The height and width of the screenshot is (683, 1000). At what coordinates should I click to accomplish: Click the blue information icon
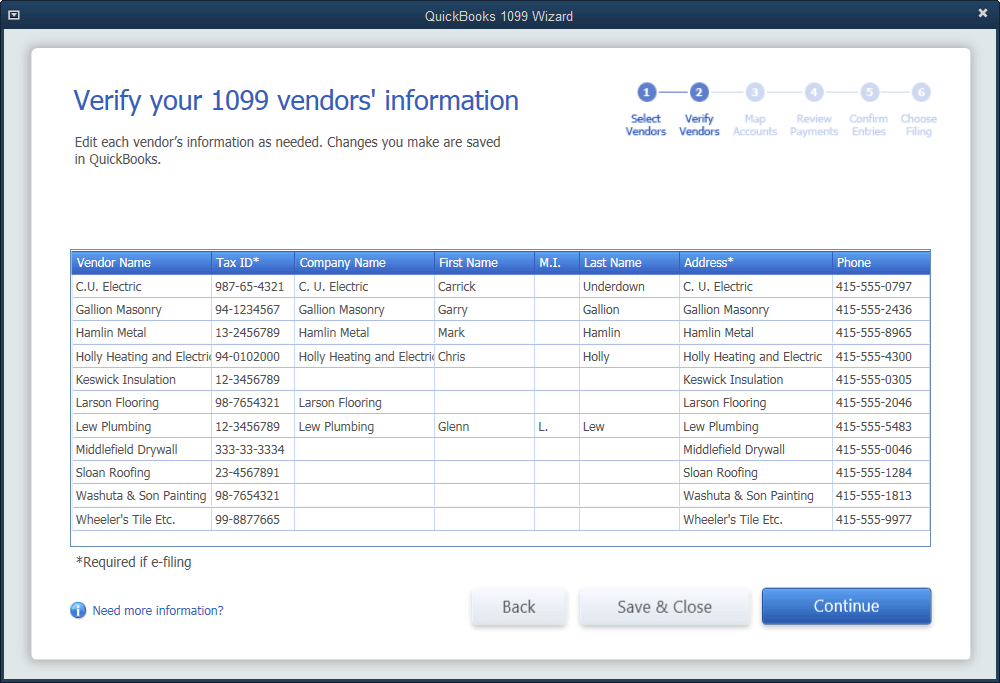tap(78, 610)
